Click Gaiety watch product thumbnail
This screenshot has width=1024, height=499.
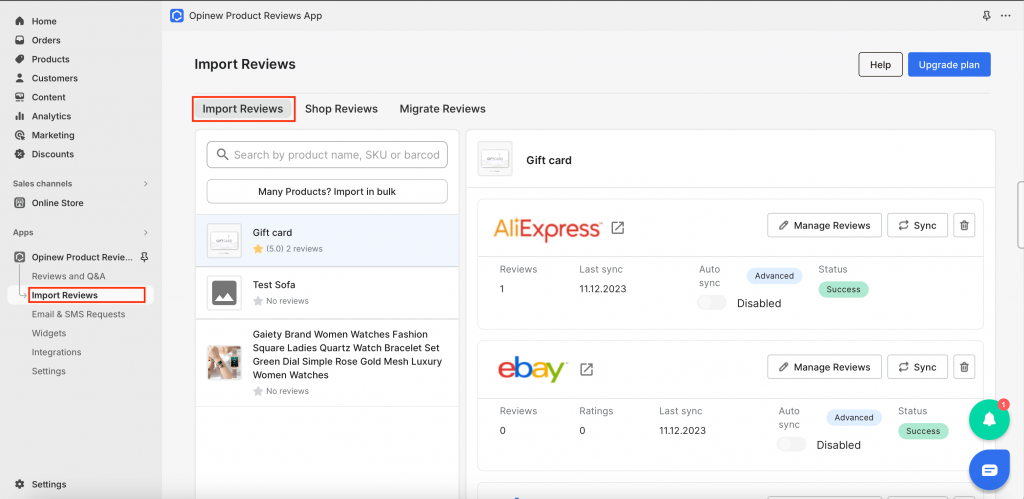224,362
